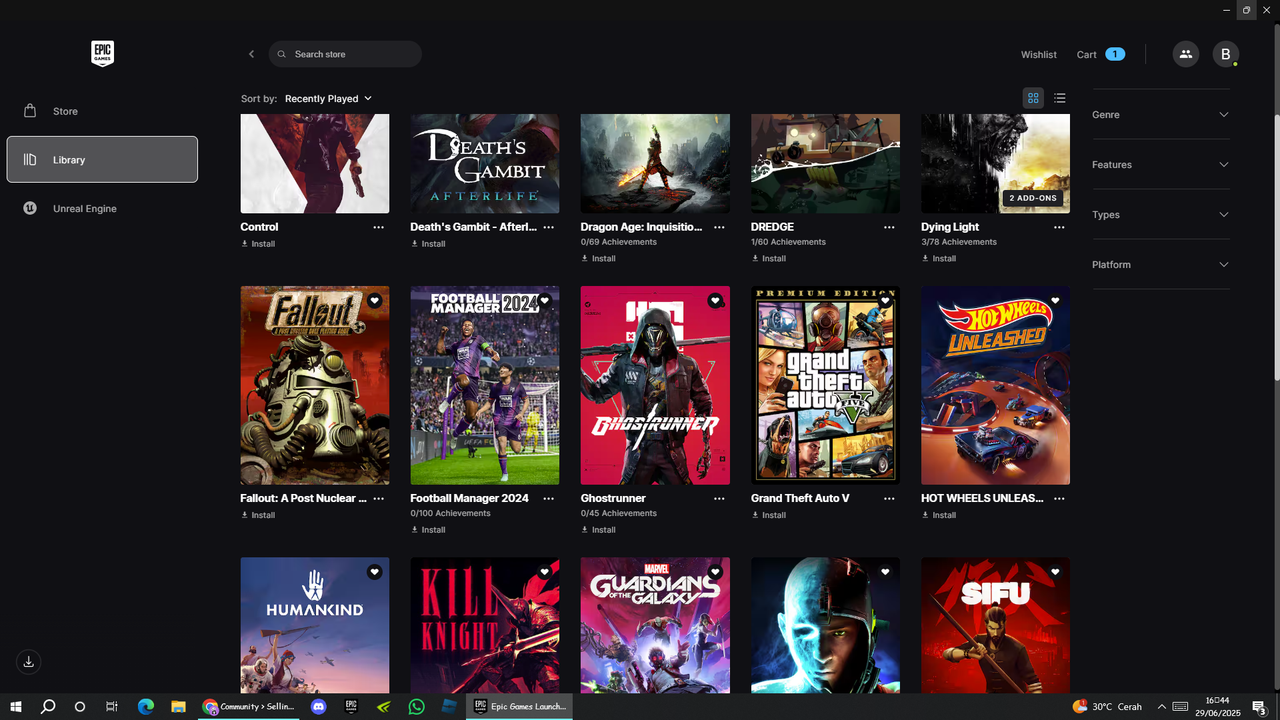
Task: Open Dying Light 2 ADD-ONS badge
Action: (x=1033, y=198)
